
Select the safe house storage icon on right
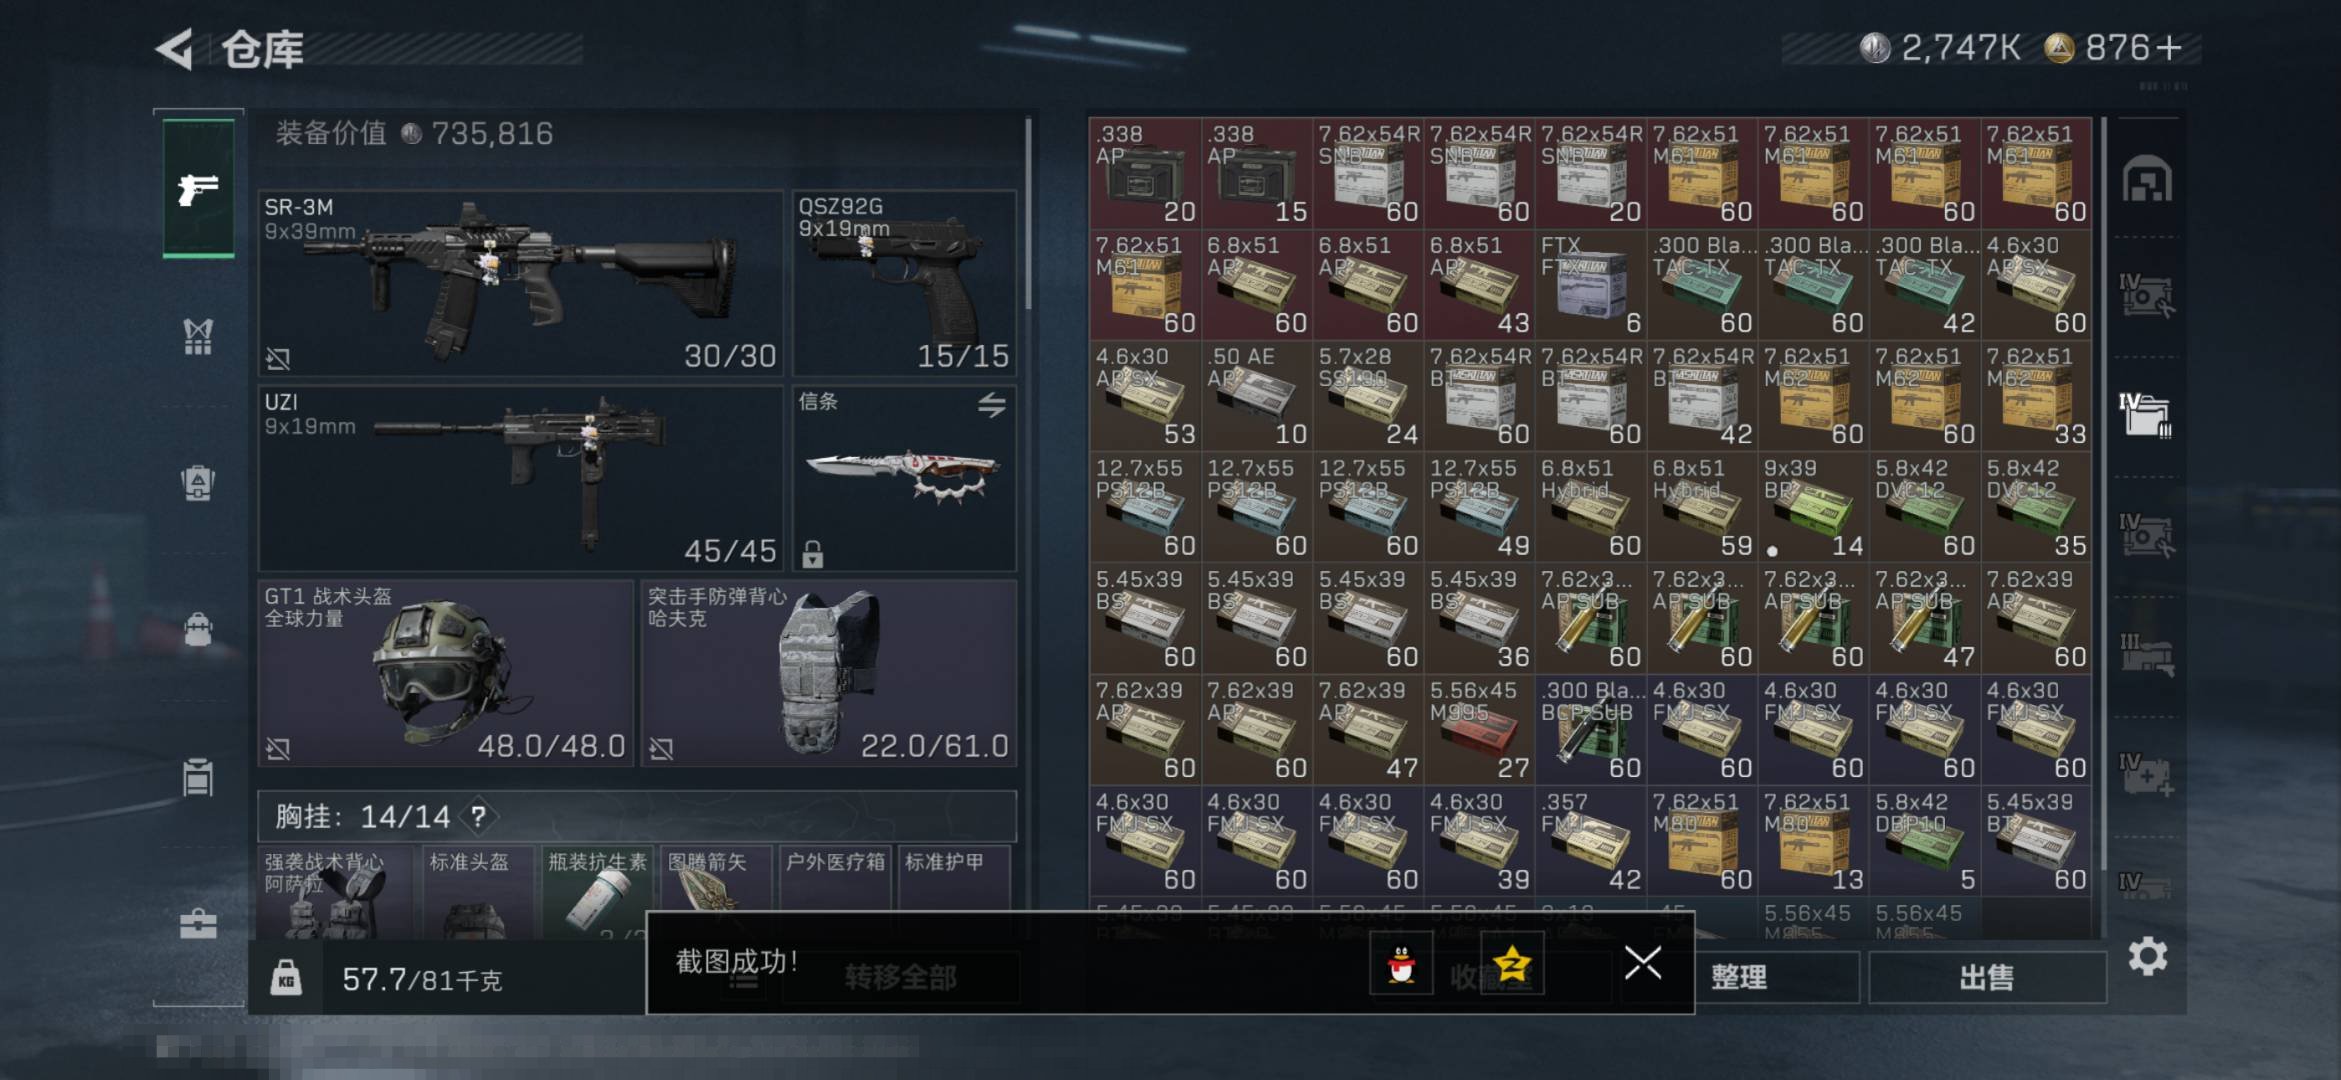(2147, 179)
